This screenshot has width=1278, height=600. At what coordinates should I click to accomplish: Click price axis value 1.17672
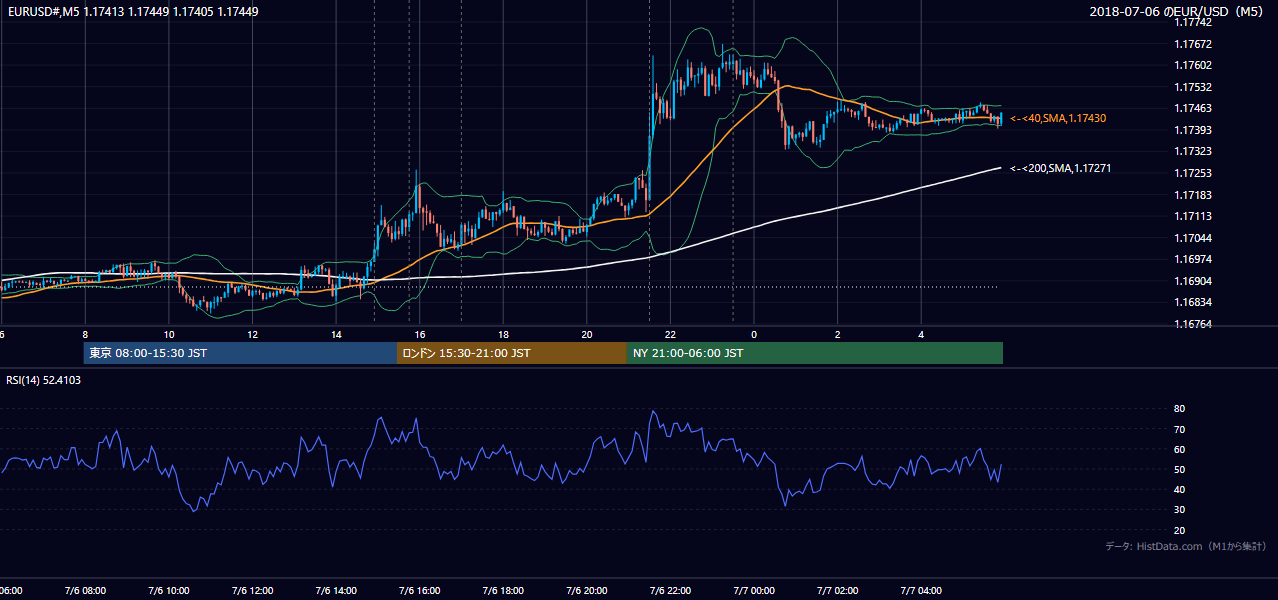[x=1193, y=44]
